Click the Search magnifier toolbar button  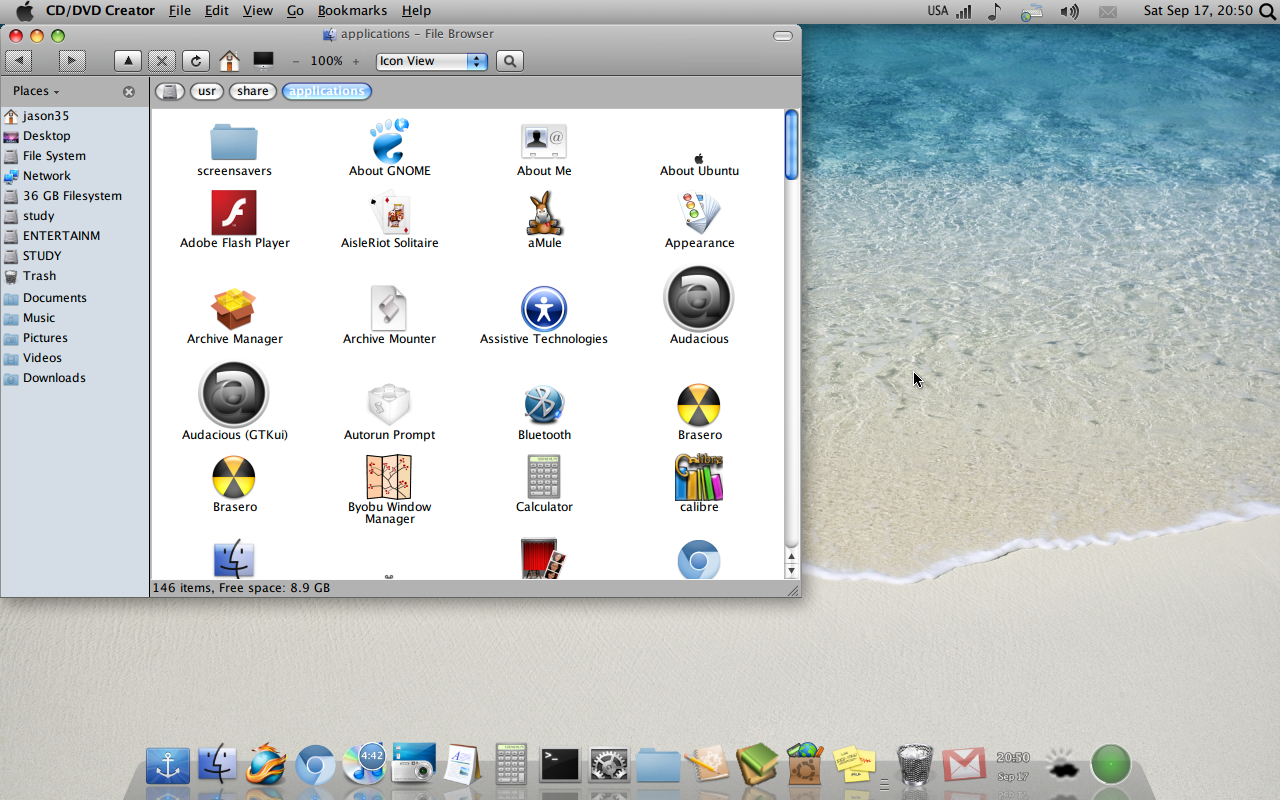(510, 61)
